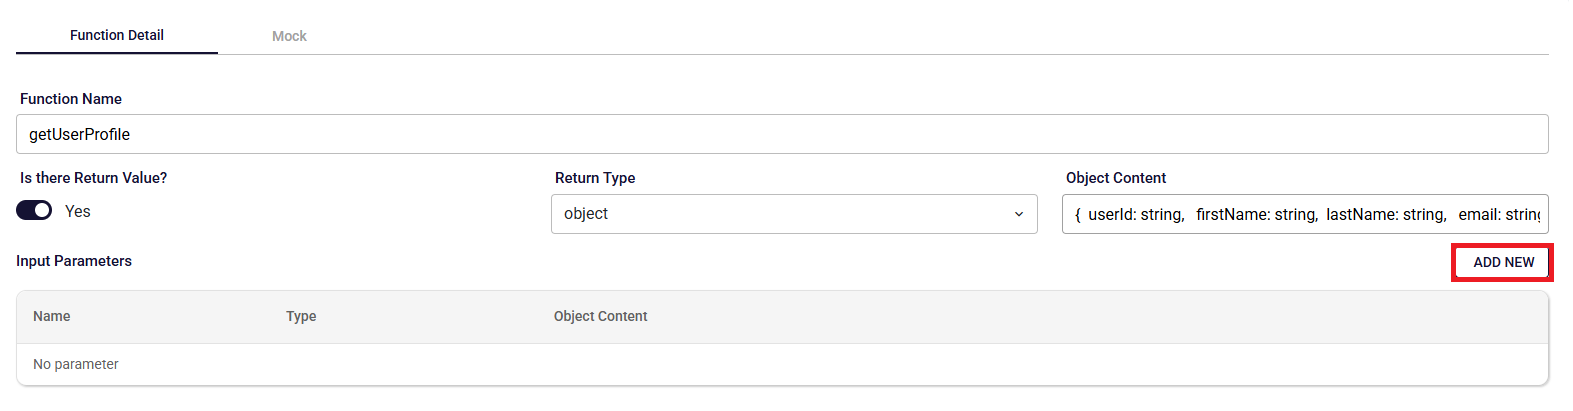This screenshot has height=411, width=1573.
Task: Select the No parameter row
Action: point(782,364)
